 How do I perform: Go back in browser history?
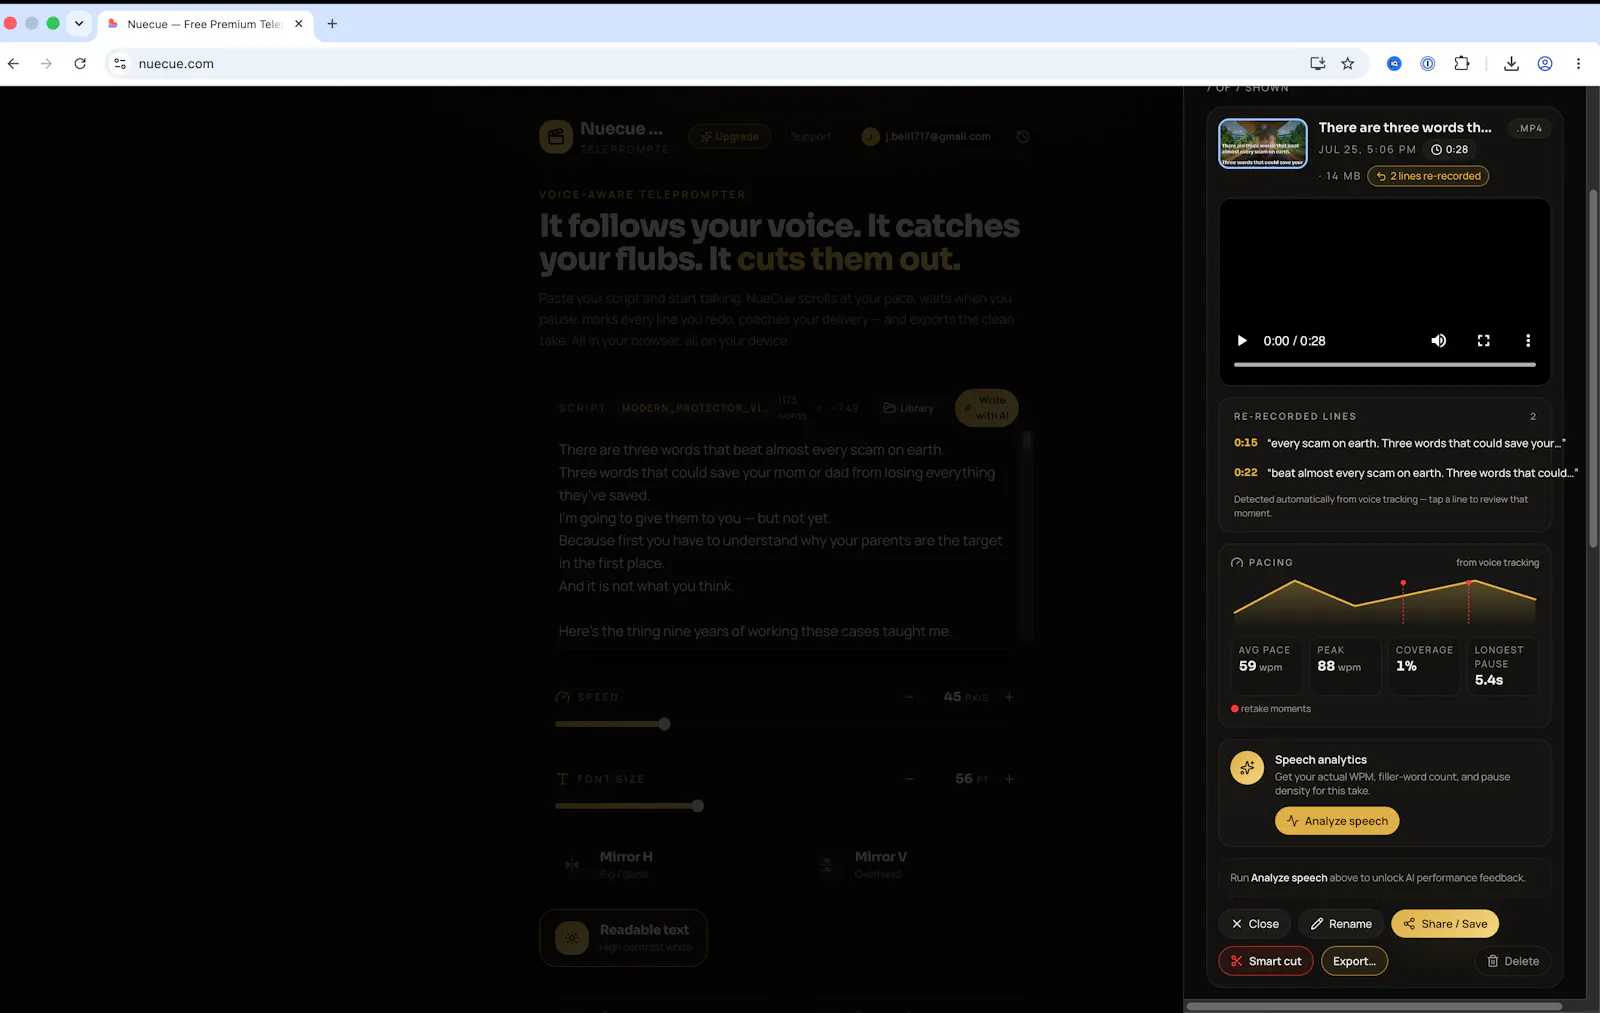point(13,63)
